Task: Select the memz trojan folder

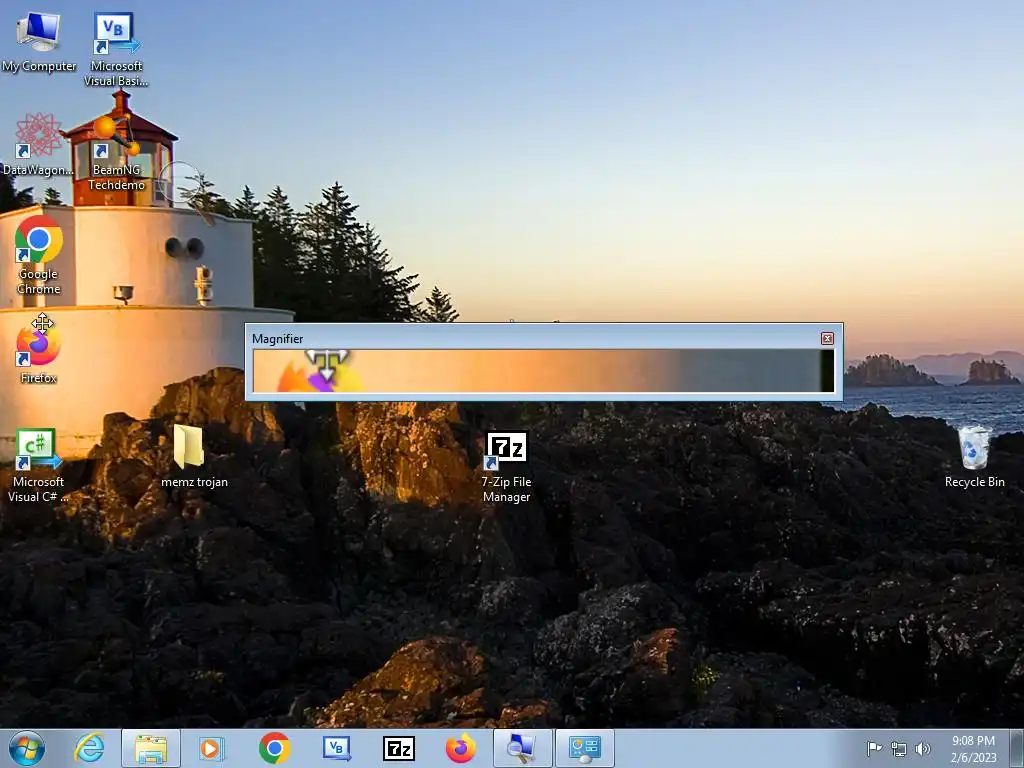Action: coord(194,456)
